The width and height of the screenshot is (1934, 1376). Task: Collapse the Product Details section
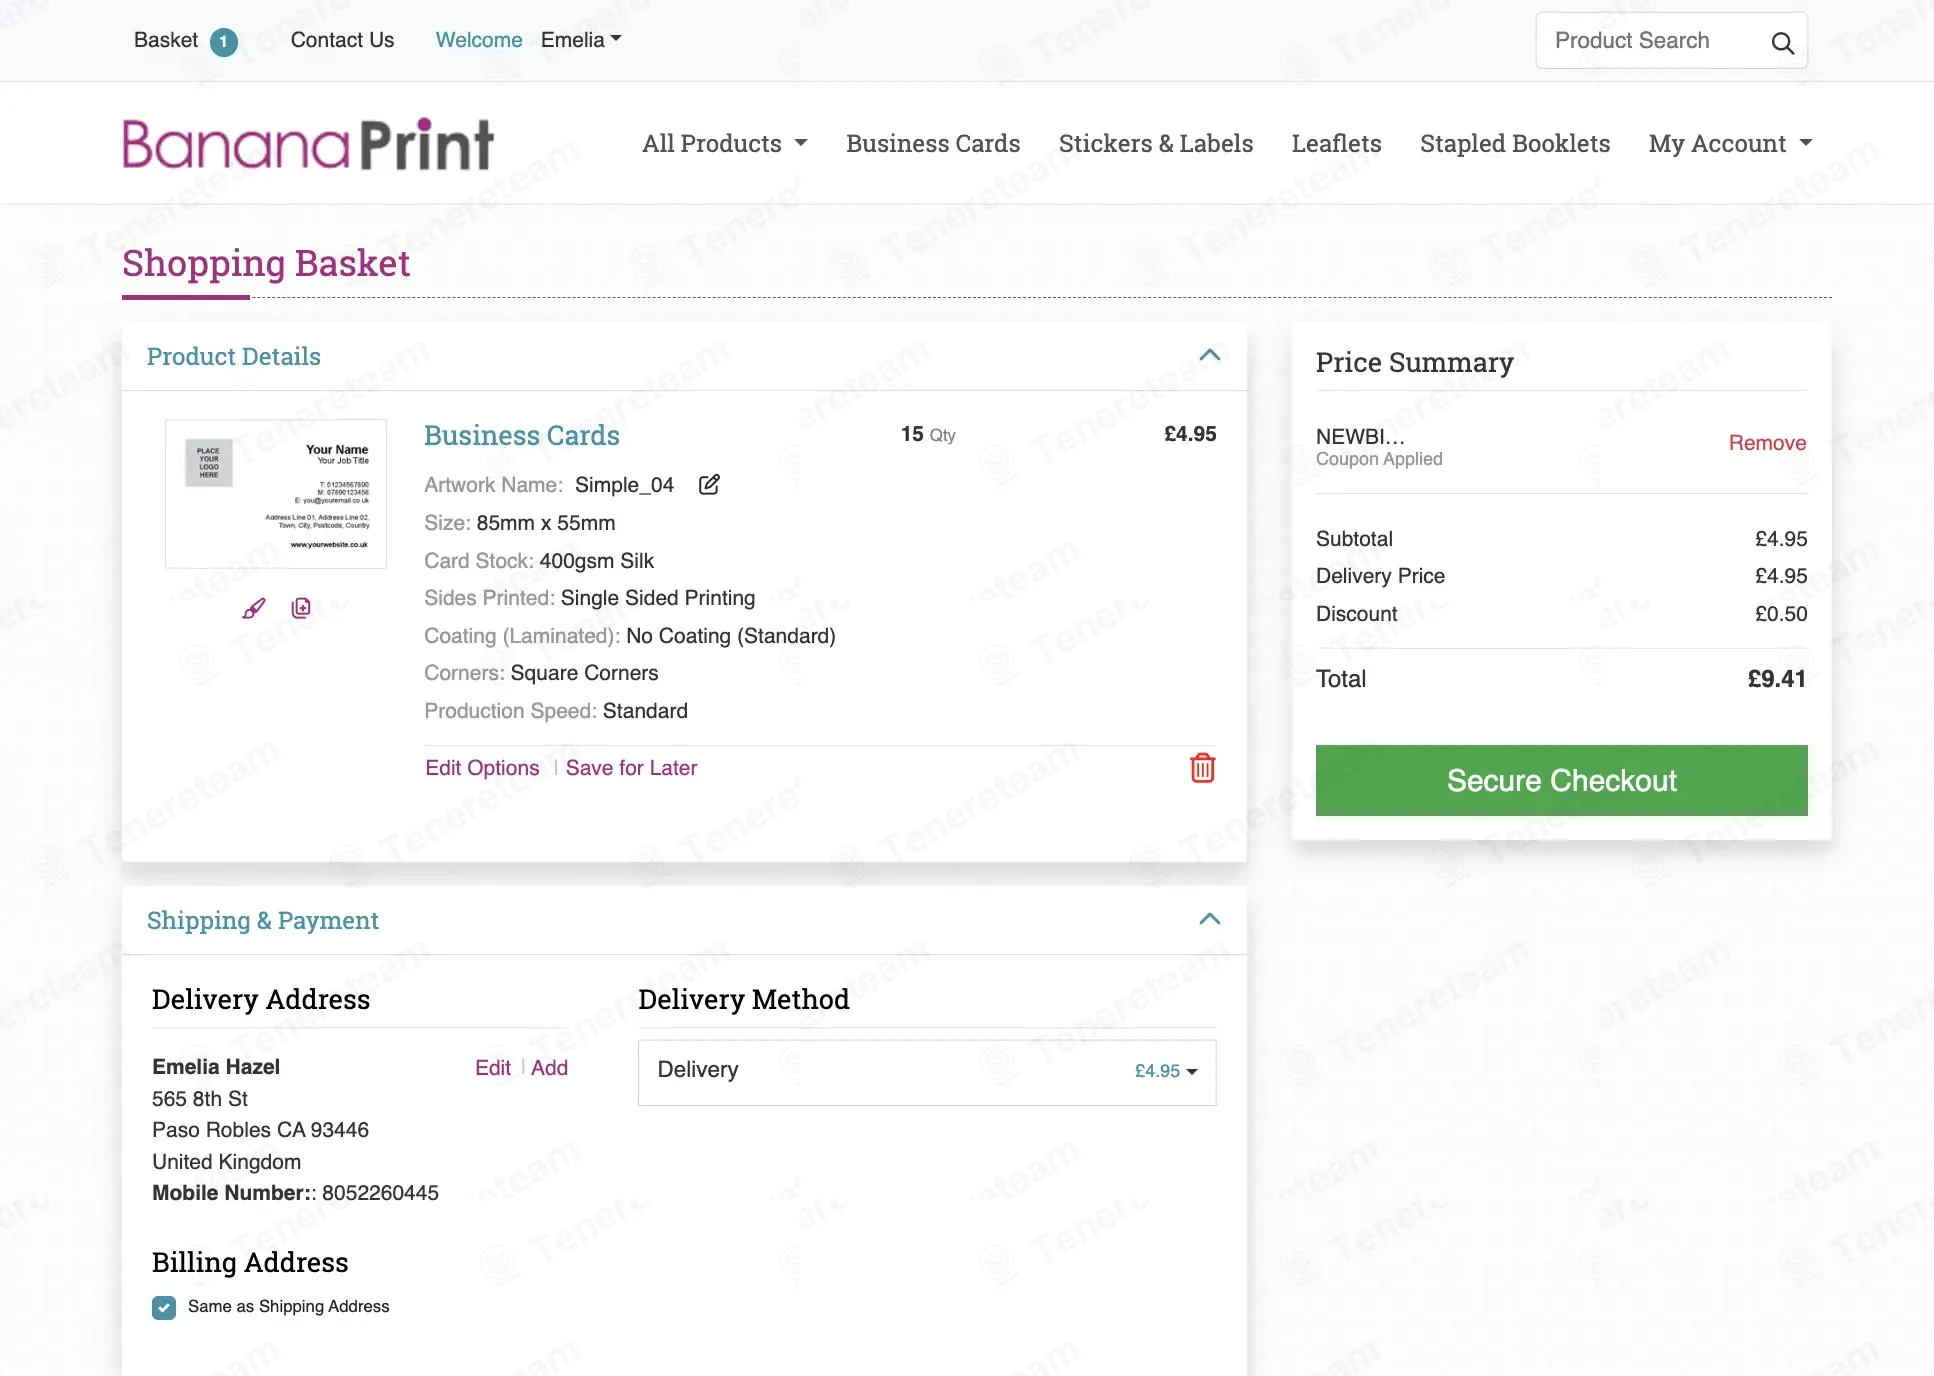click(x=1210, y=355)
